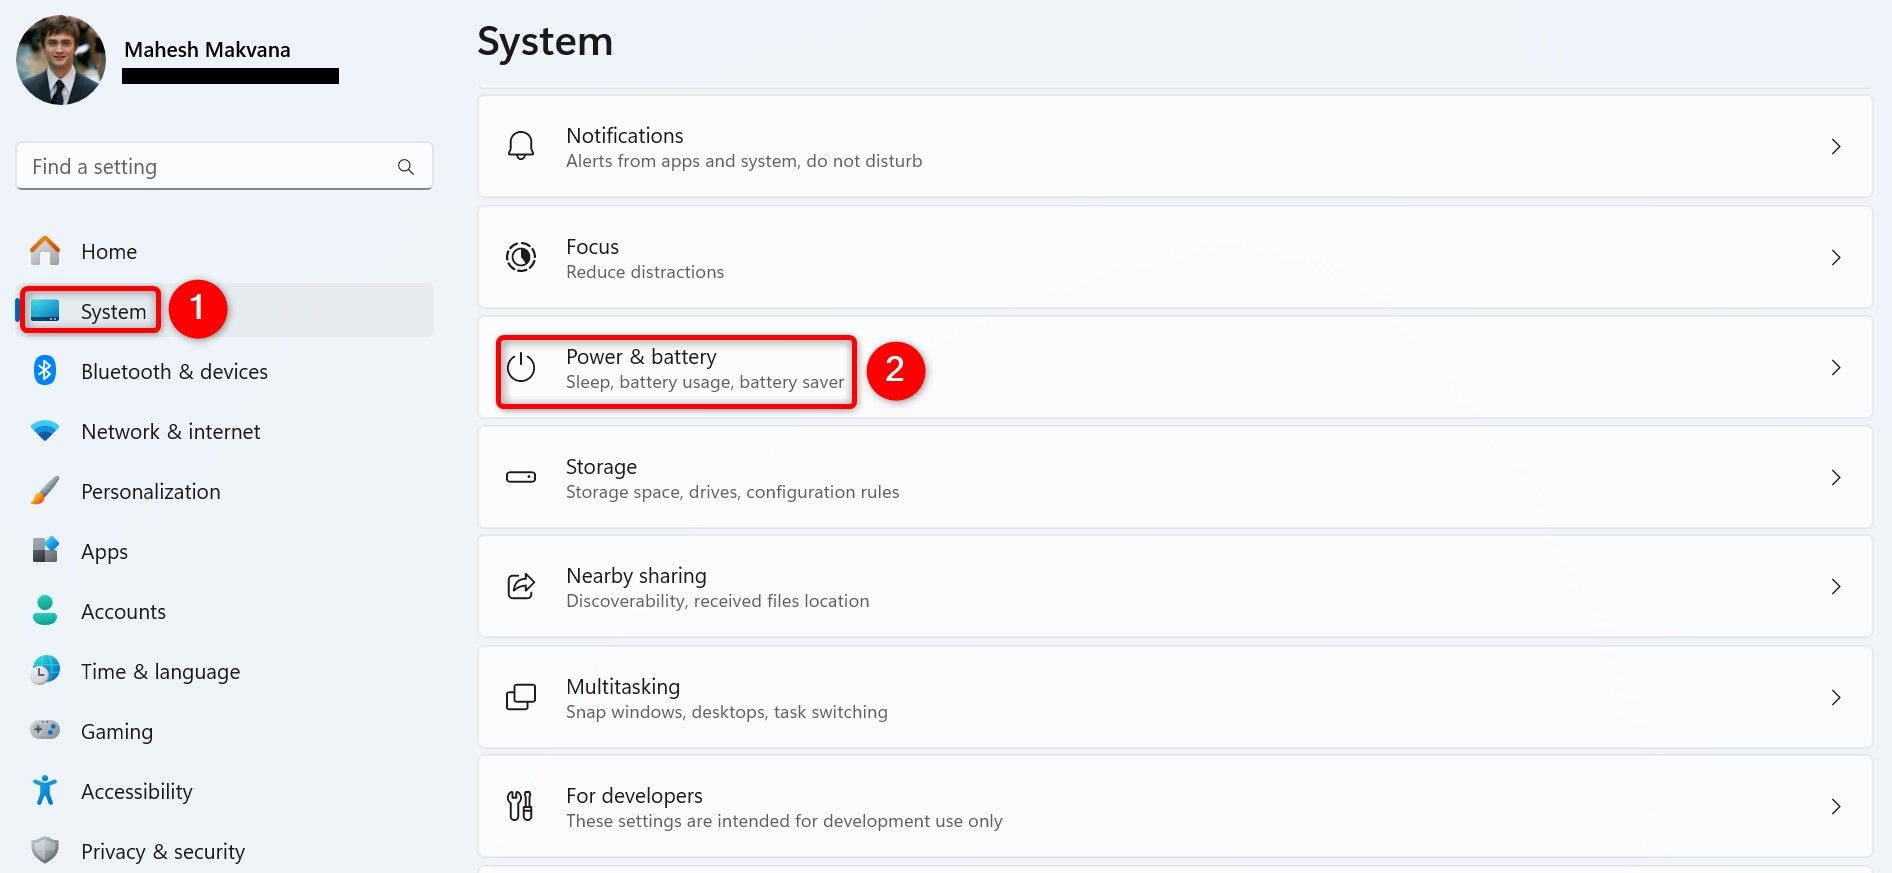Click the Notifications bell icon

tap(520, 146)
